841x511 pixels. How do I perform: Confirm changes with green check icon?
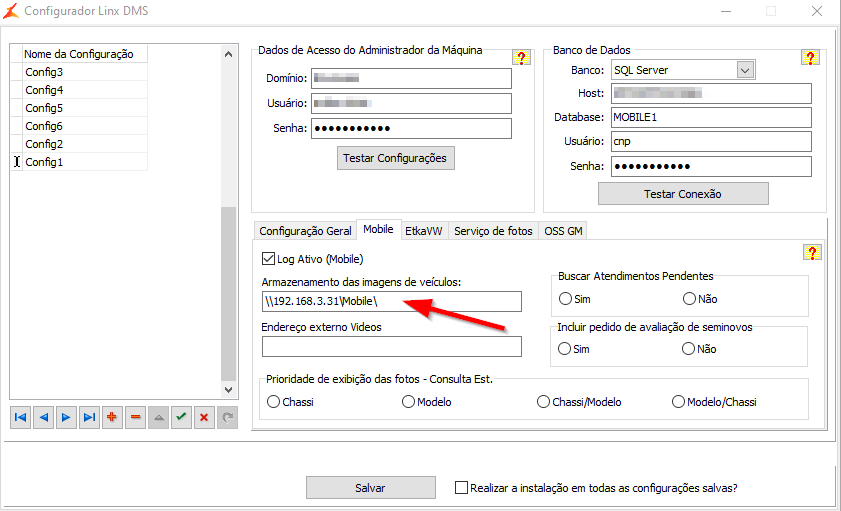(181, 417)
